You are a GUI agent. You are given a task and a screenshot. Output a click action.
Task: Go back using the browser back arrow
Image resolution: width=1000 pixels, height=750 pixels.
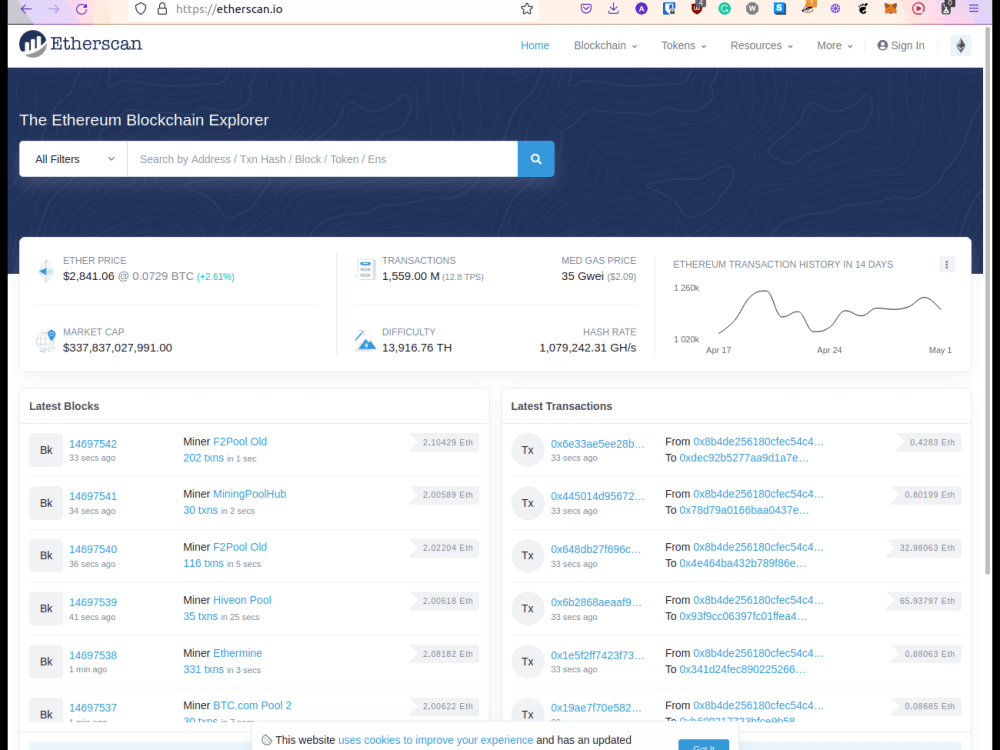[x=26, y=9]
